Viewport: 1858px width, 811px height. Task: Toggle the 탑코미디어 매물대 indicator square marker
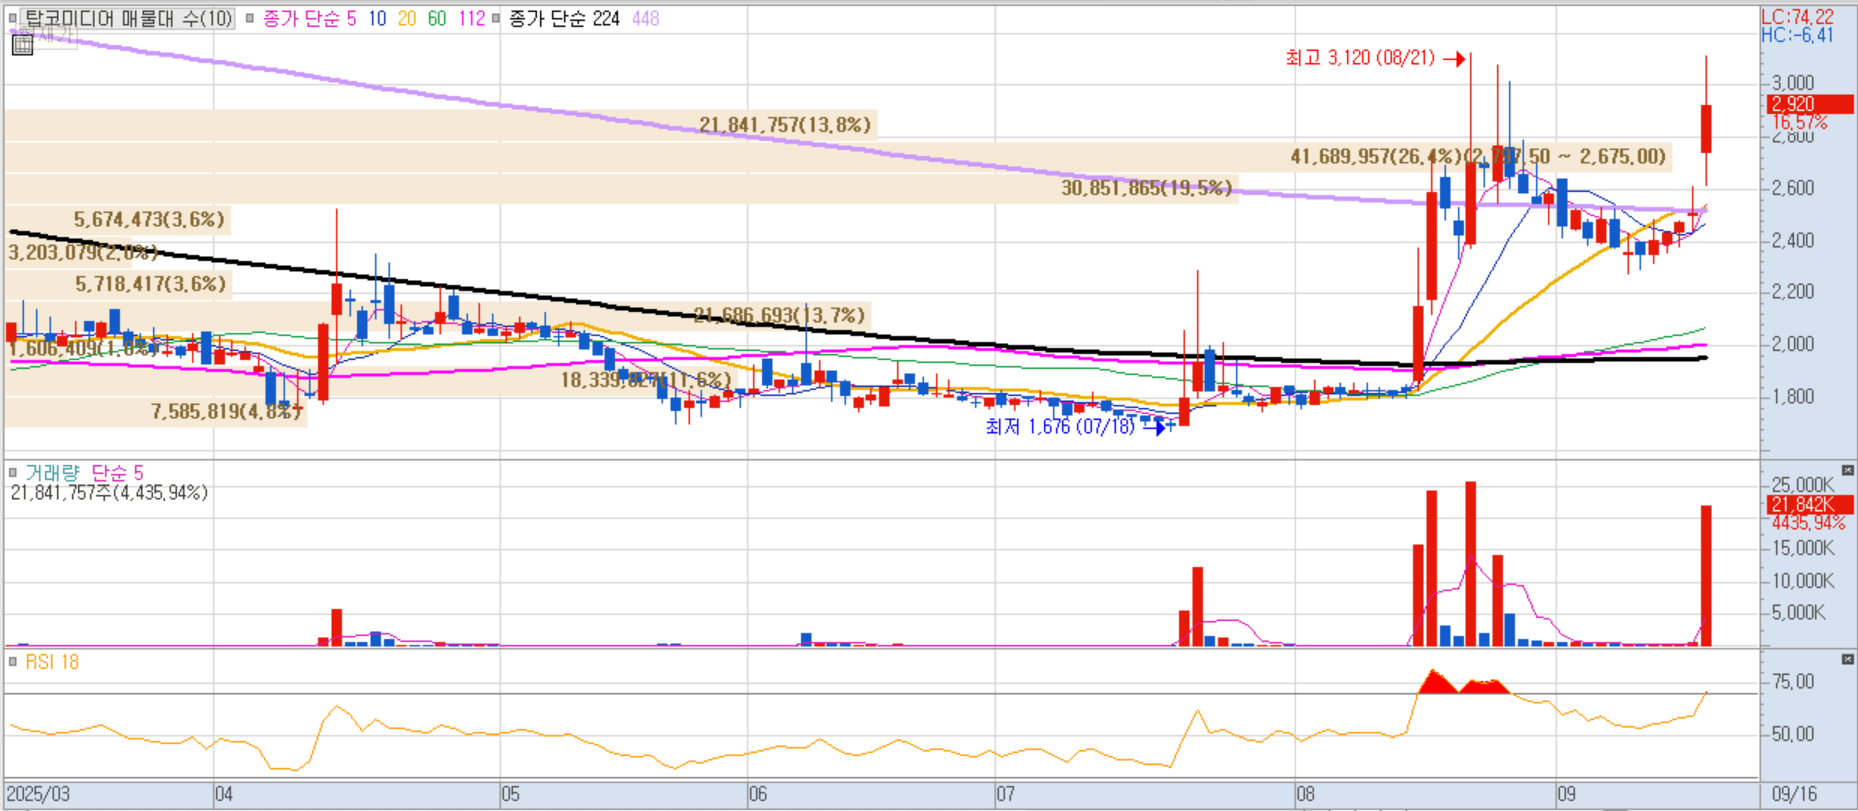click(x=13, y=18)
